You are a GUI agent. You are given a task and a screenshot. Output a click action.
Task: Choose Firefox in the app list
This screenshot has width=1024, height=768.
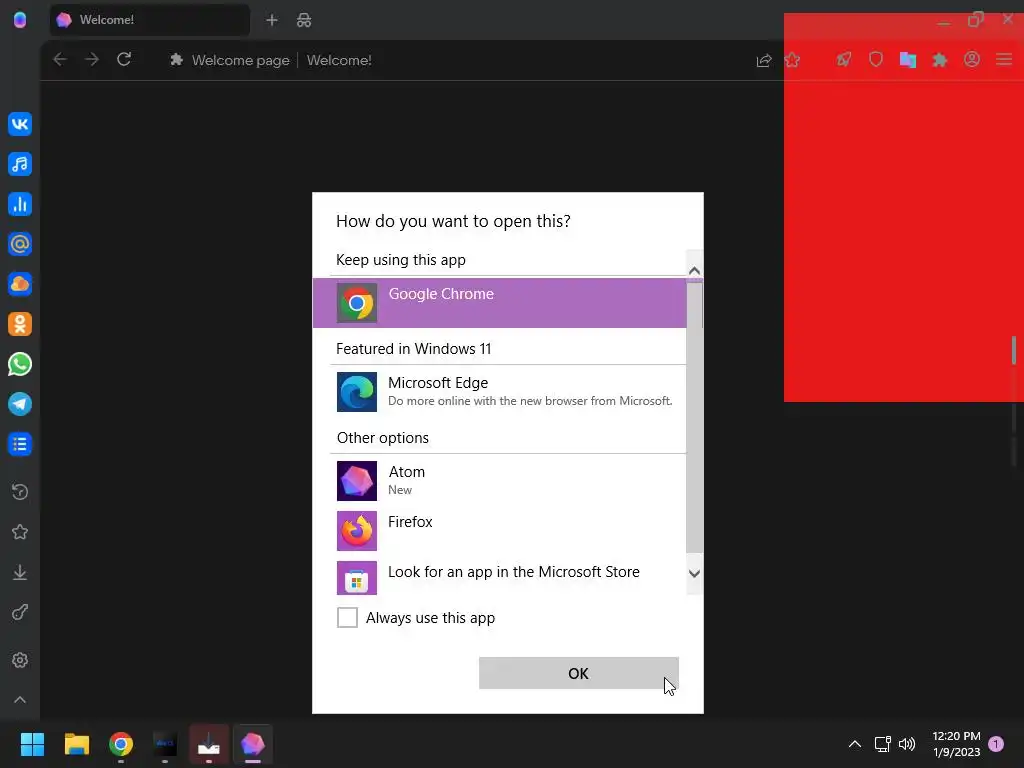(x=499, y=531)
